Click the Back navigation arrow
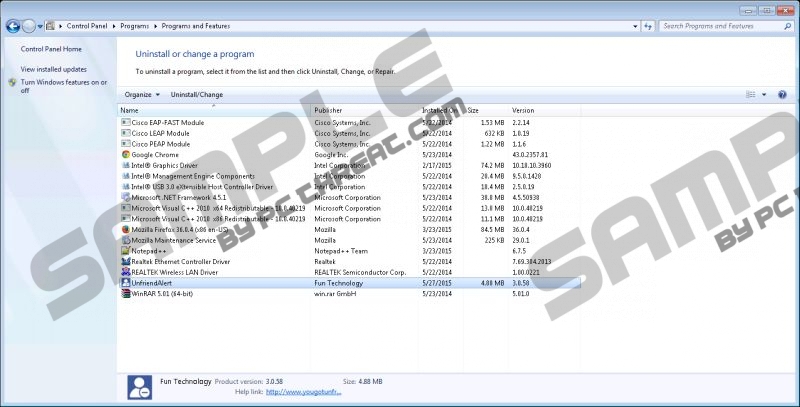Screen dimensions: 800x407 click(12, 23)
